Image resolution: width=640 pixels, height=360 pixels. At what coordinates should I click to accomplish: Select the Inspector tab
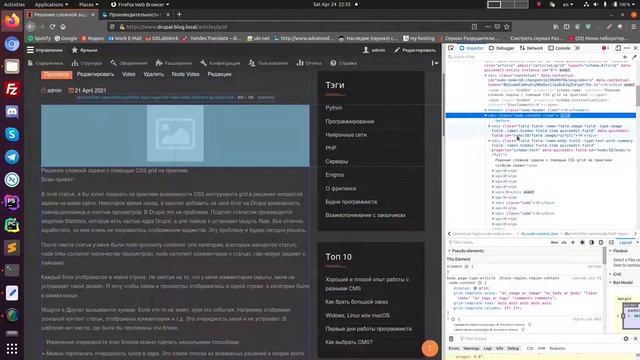(471, 48)
